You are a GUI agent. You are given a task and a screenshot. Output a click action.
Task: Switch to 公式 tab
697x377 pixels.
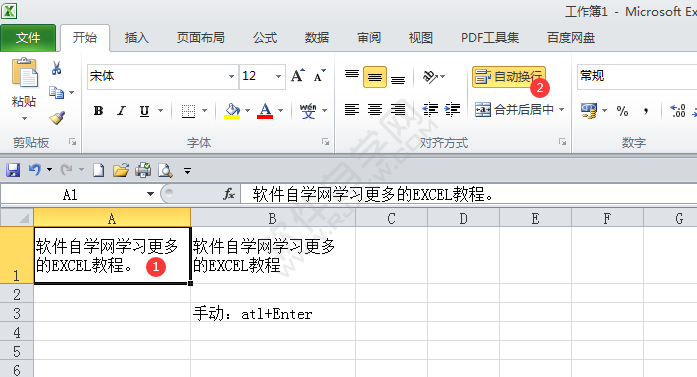point(265,38)
